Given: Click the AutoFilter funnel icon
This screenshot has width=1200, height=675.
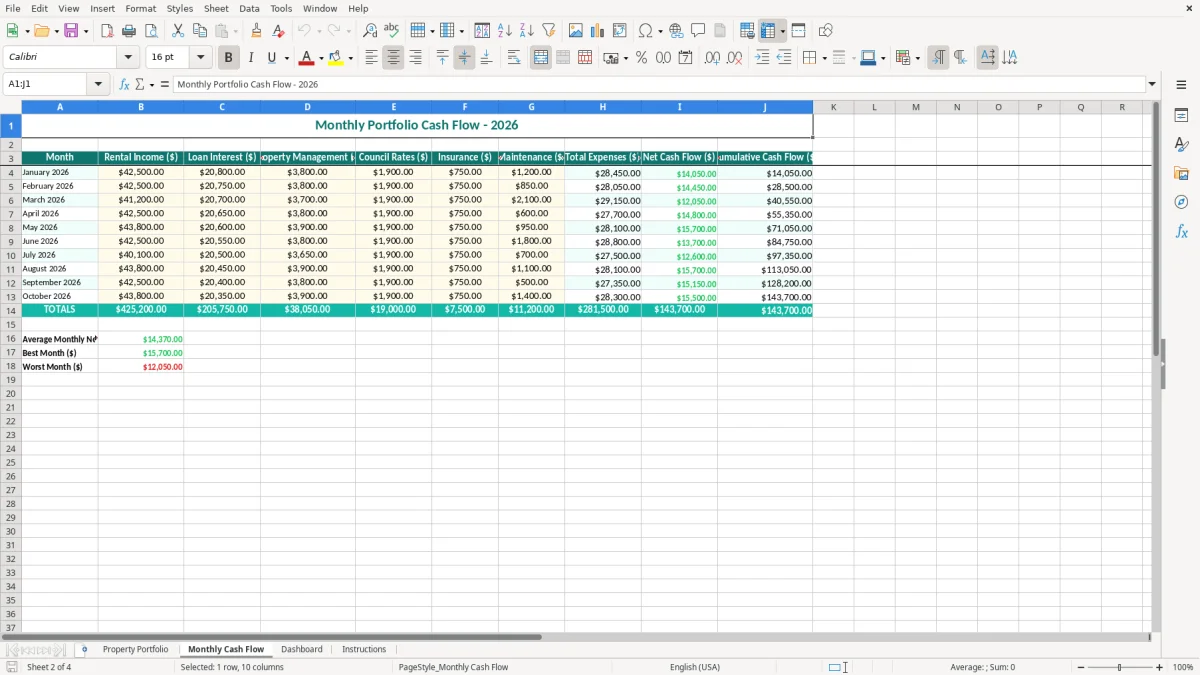Looking at the screenshot, I should coord(549,31).
